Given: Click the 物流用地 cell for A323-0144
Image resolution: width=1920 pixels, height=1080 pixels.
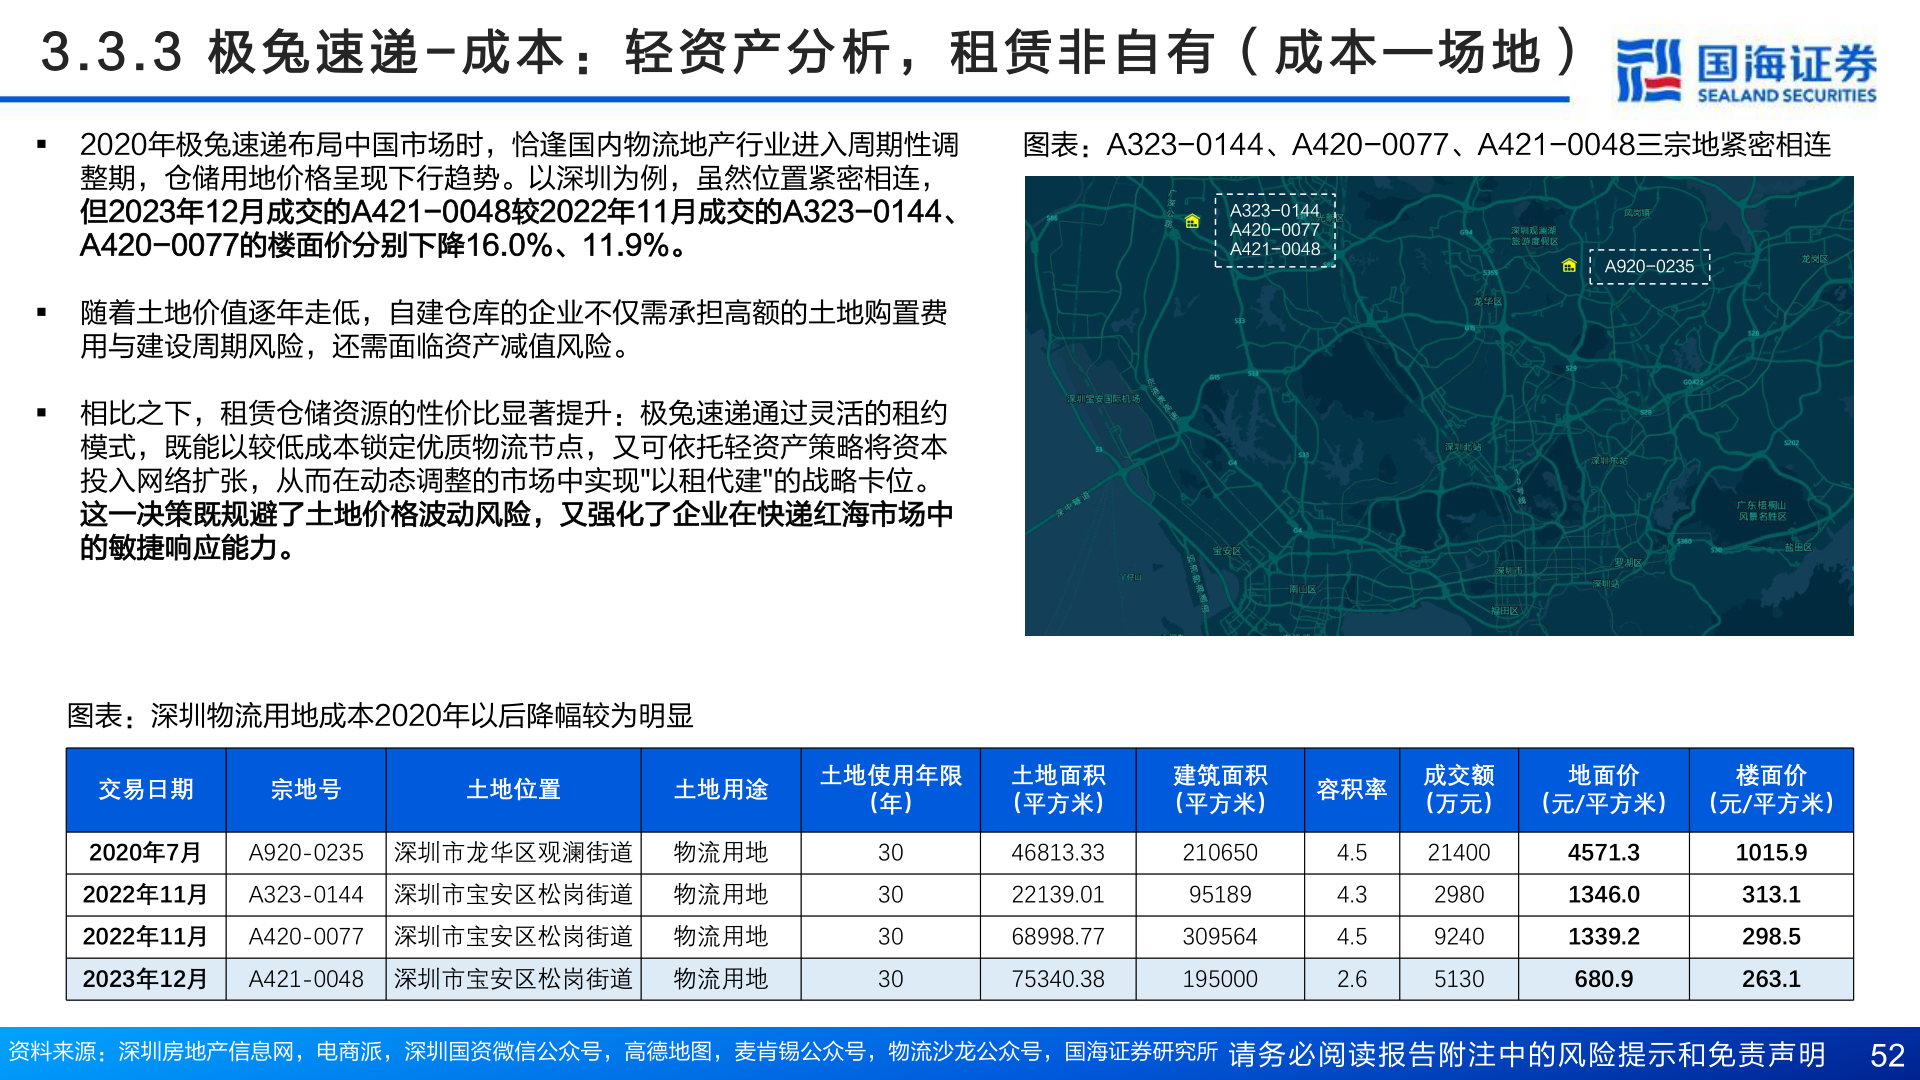Looking at the screenshot, I should pyautogui.click(x=722, y=895).
